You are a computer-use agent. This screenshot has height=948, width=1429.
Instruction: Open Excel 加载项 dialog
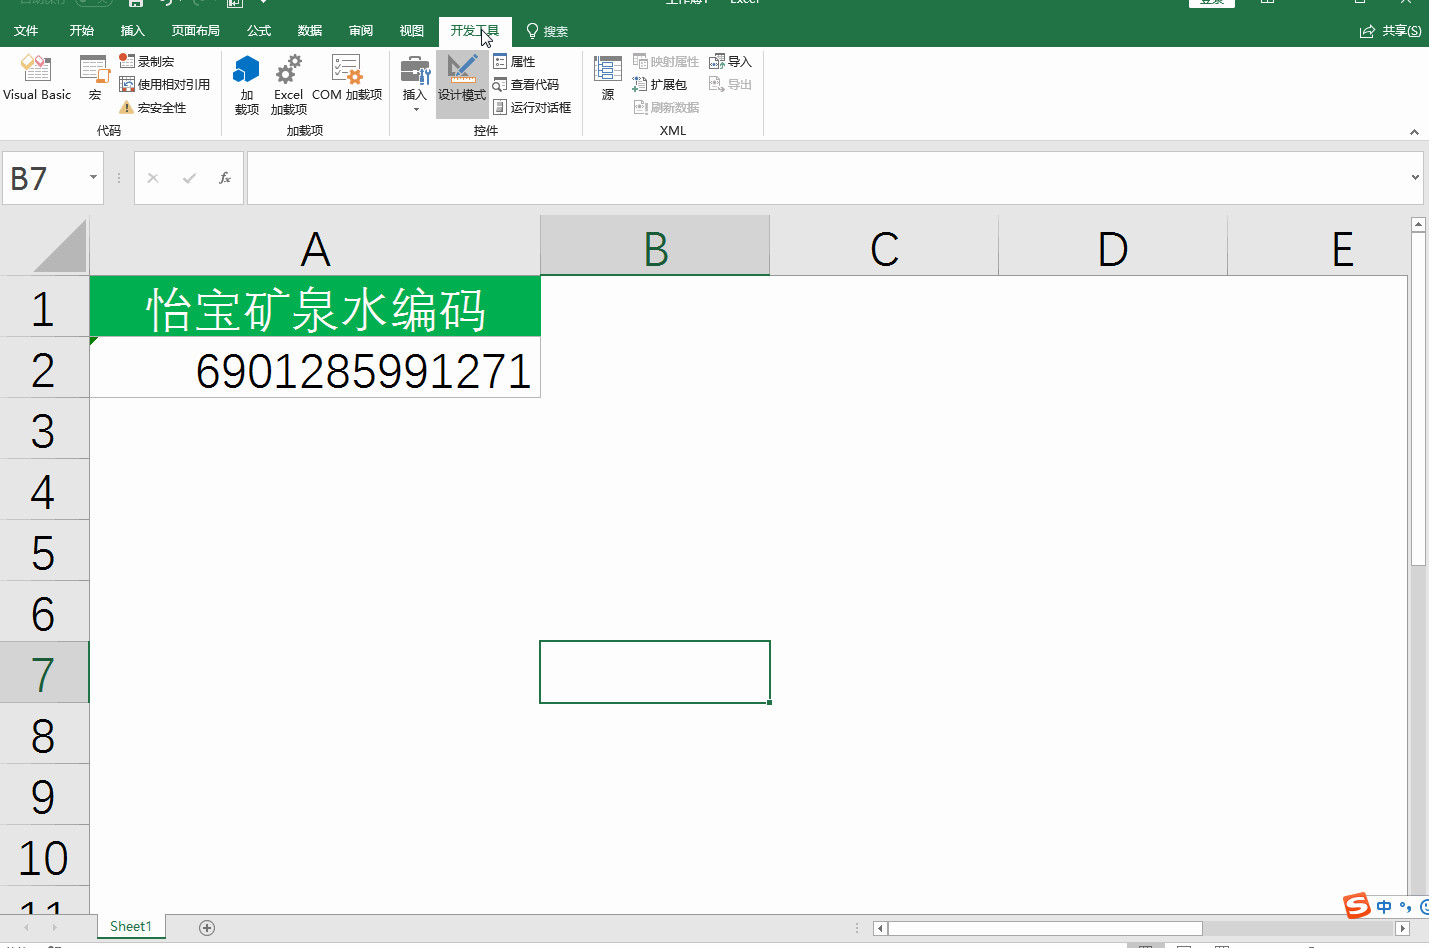[289, 85]
